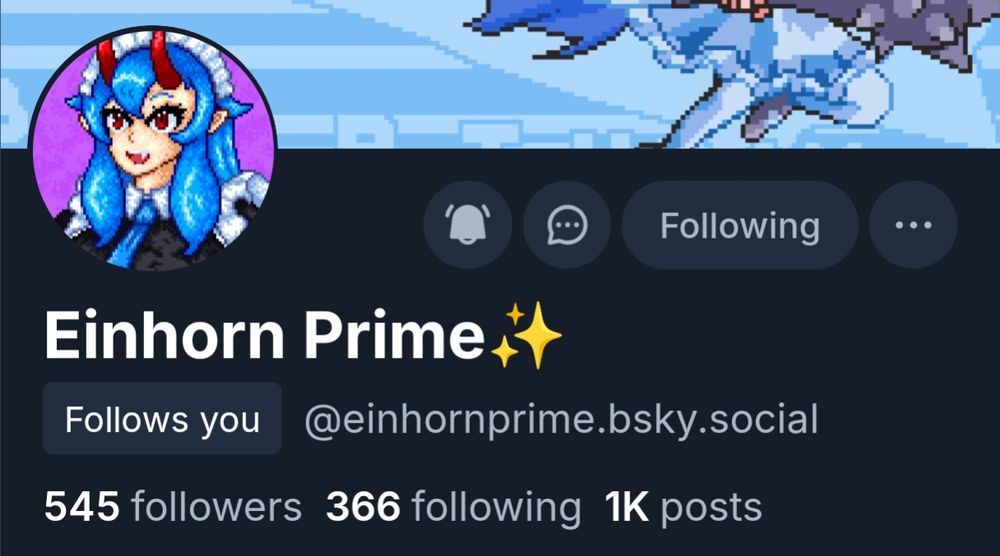The width and height of the screenshot is (1000, 556).
Task: Click the Follows you badge
Action: pyautogui.click(x=162, y=419)
